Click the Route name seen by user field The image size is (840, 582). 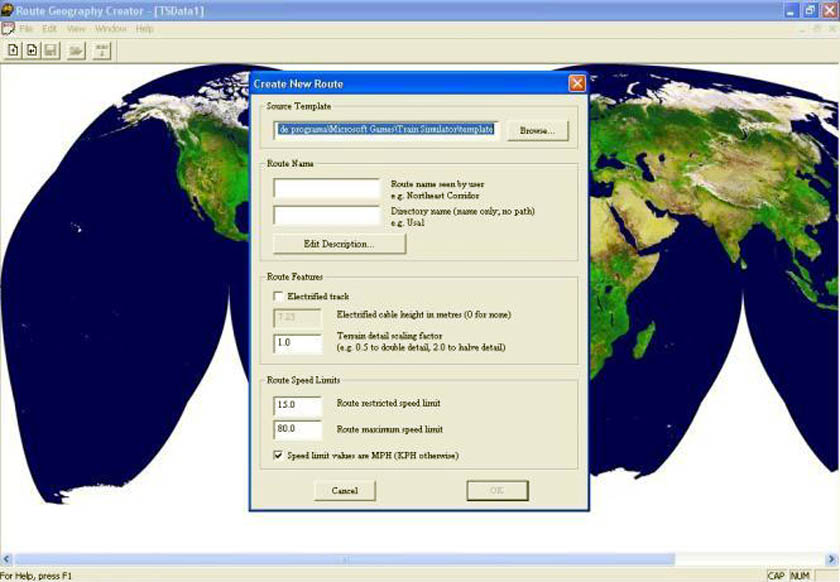[326, 188]
